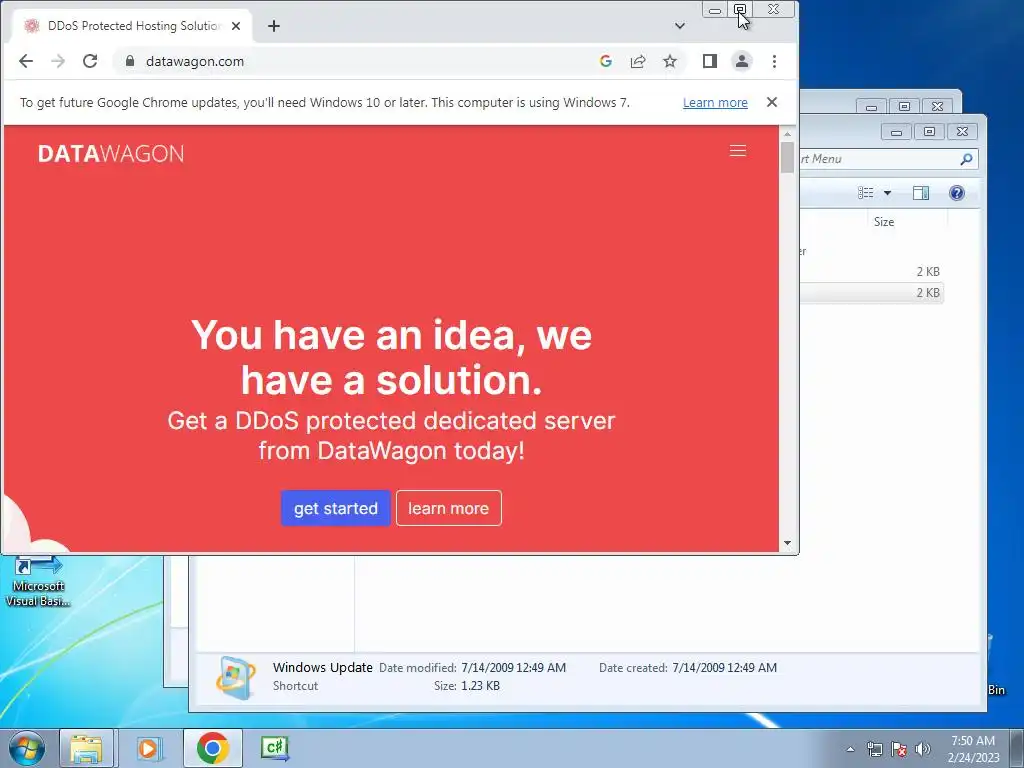Image resolution: width=1024 pixels, height=768 pixels.
Task: Open Chrome side panel
Action: 710,61
